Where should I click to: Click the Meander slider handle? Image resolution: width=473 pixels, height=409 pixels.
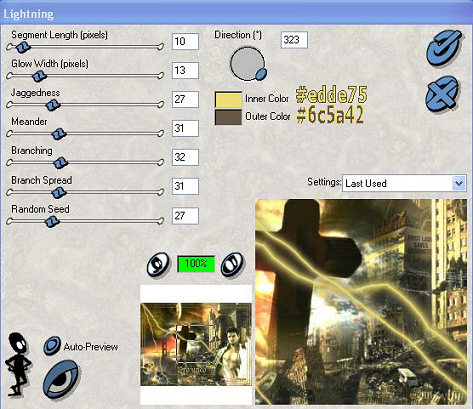tap(59, 134)
